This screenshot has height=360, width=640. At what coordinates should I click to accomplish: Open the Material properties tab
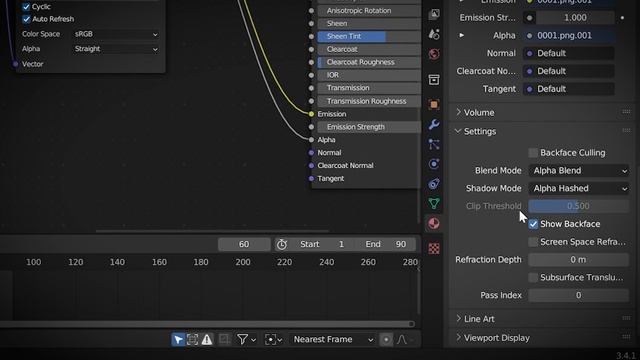(x=434, y=223)
